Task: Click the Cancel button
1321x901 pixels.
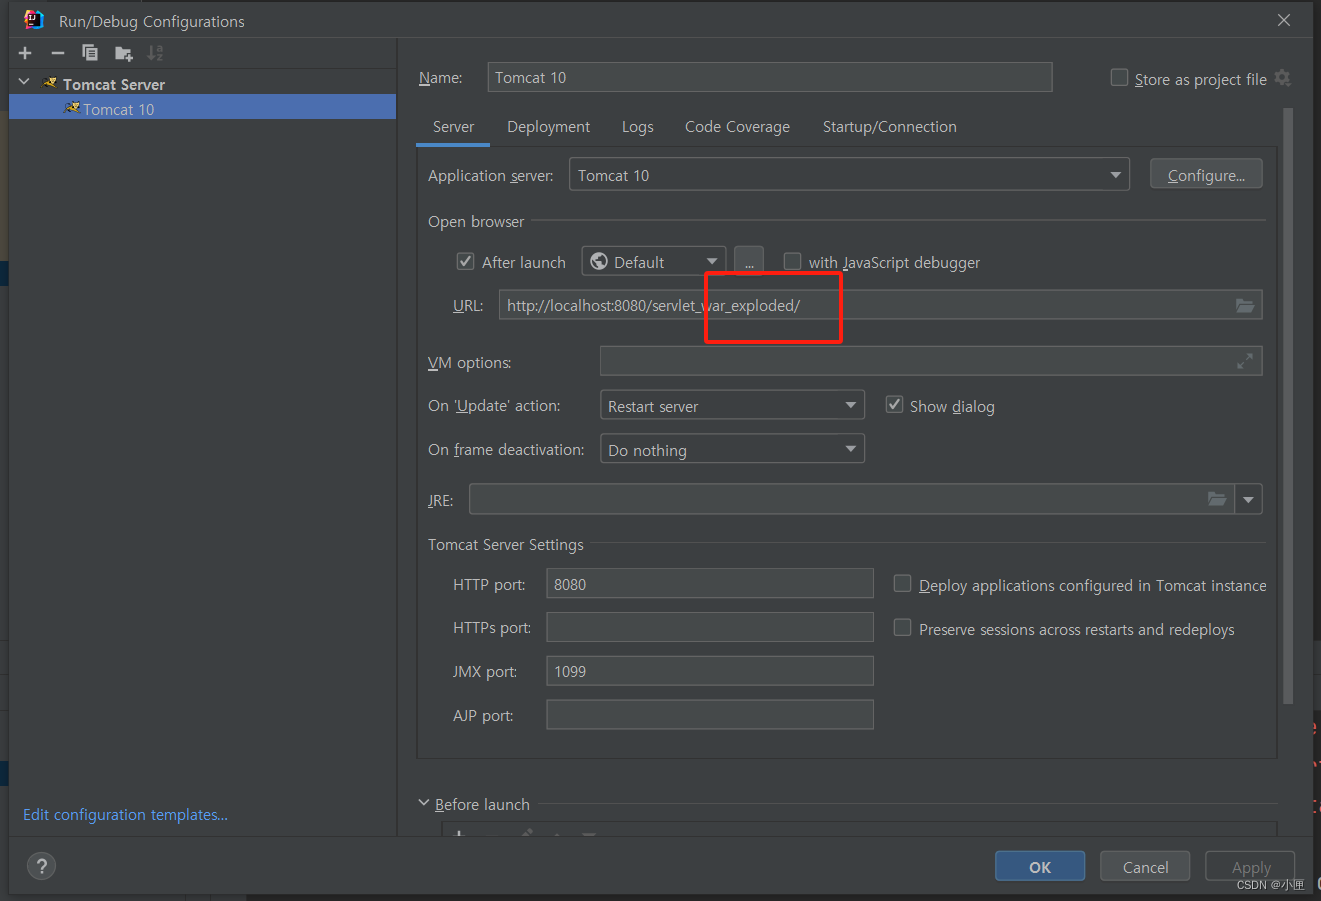Action: click(x=1145, y=866)
